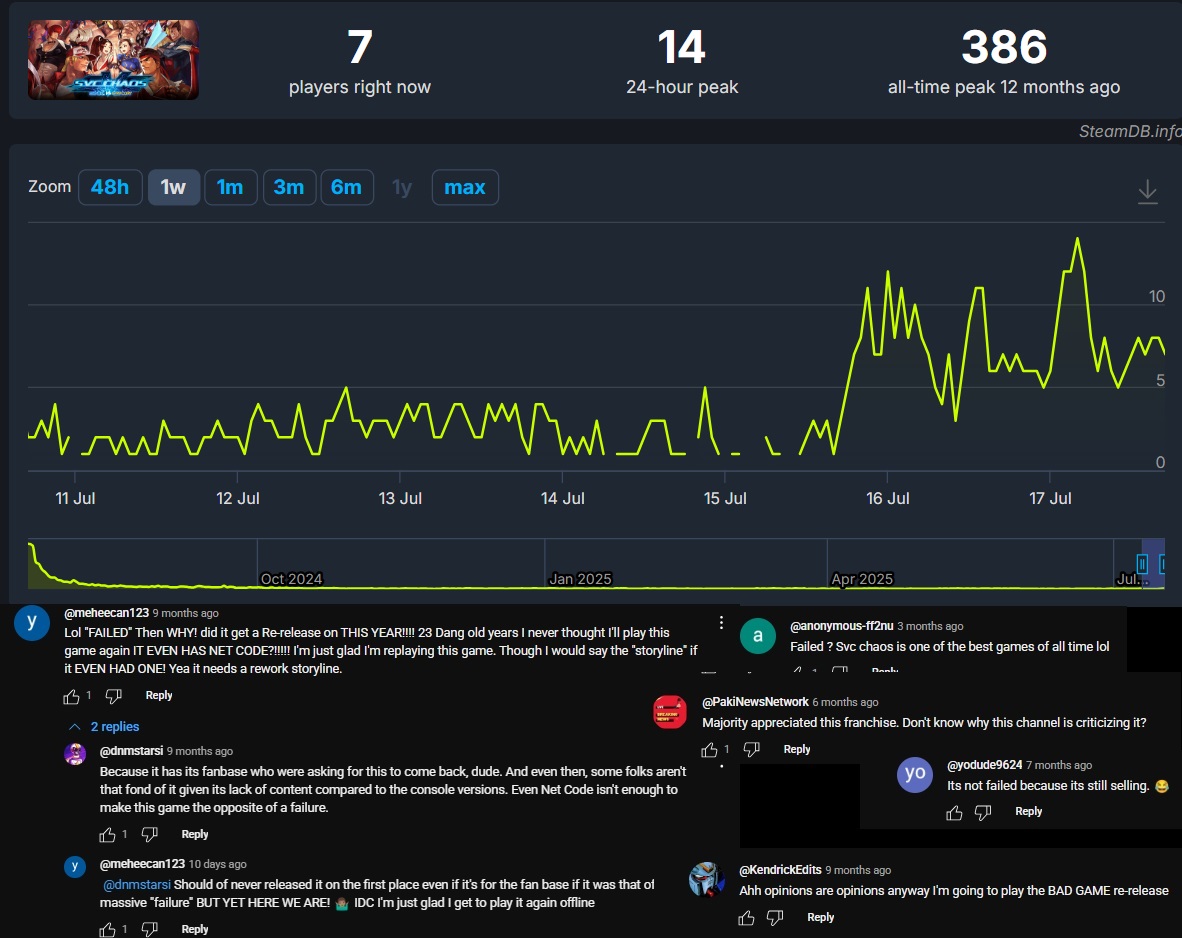Open @meheecan123's blue 'y' avatar
The image size is (1182, 938).
(32, 623)
